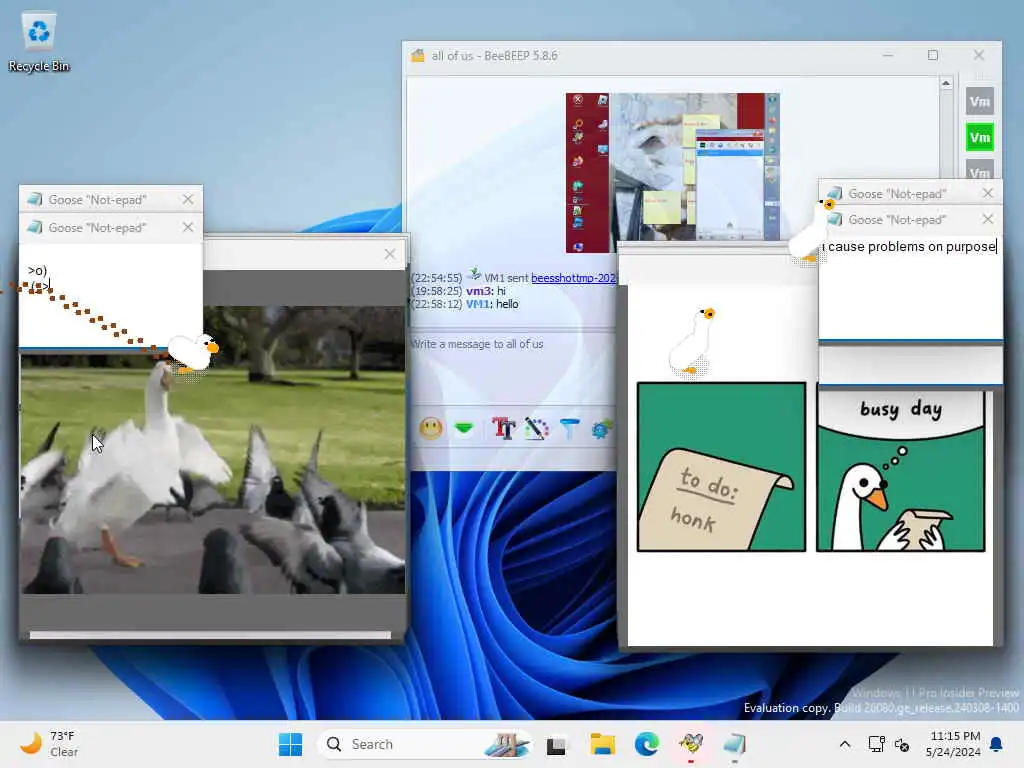This screenshot has width=1024, height=768.
Task: Click the blue gear settings icon in BeeBEEP
Action: pos(601,428)
